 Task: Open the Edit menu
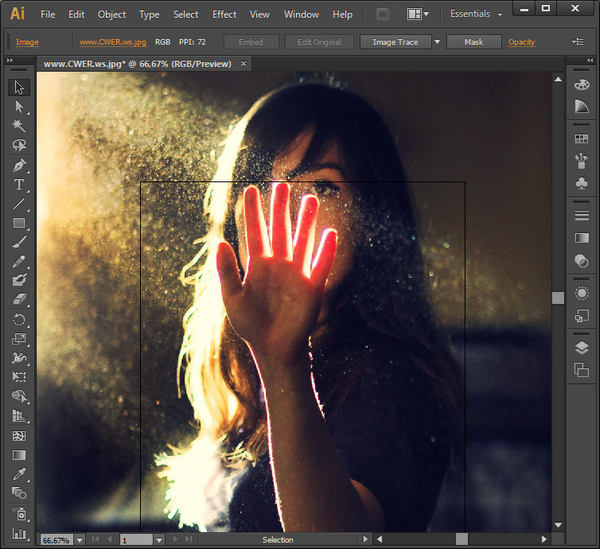click(x=77, y=15)
